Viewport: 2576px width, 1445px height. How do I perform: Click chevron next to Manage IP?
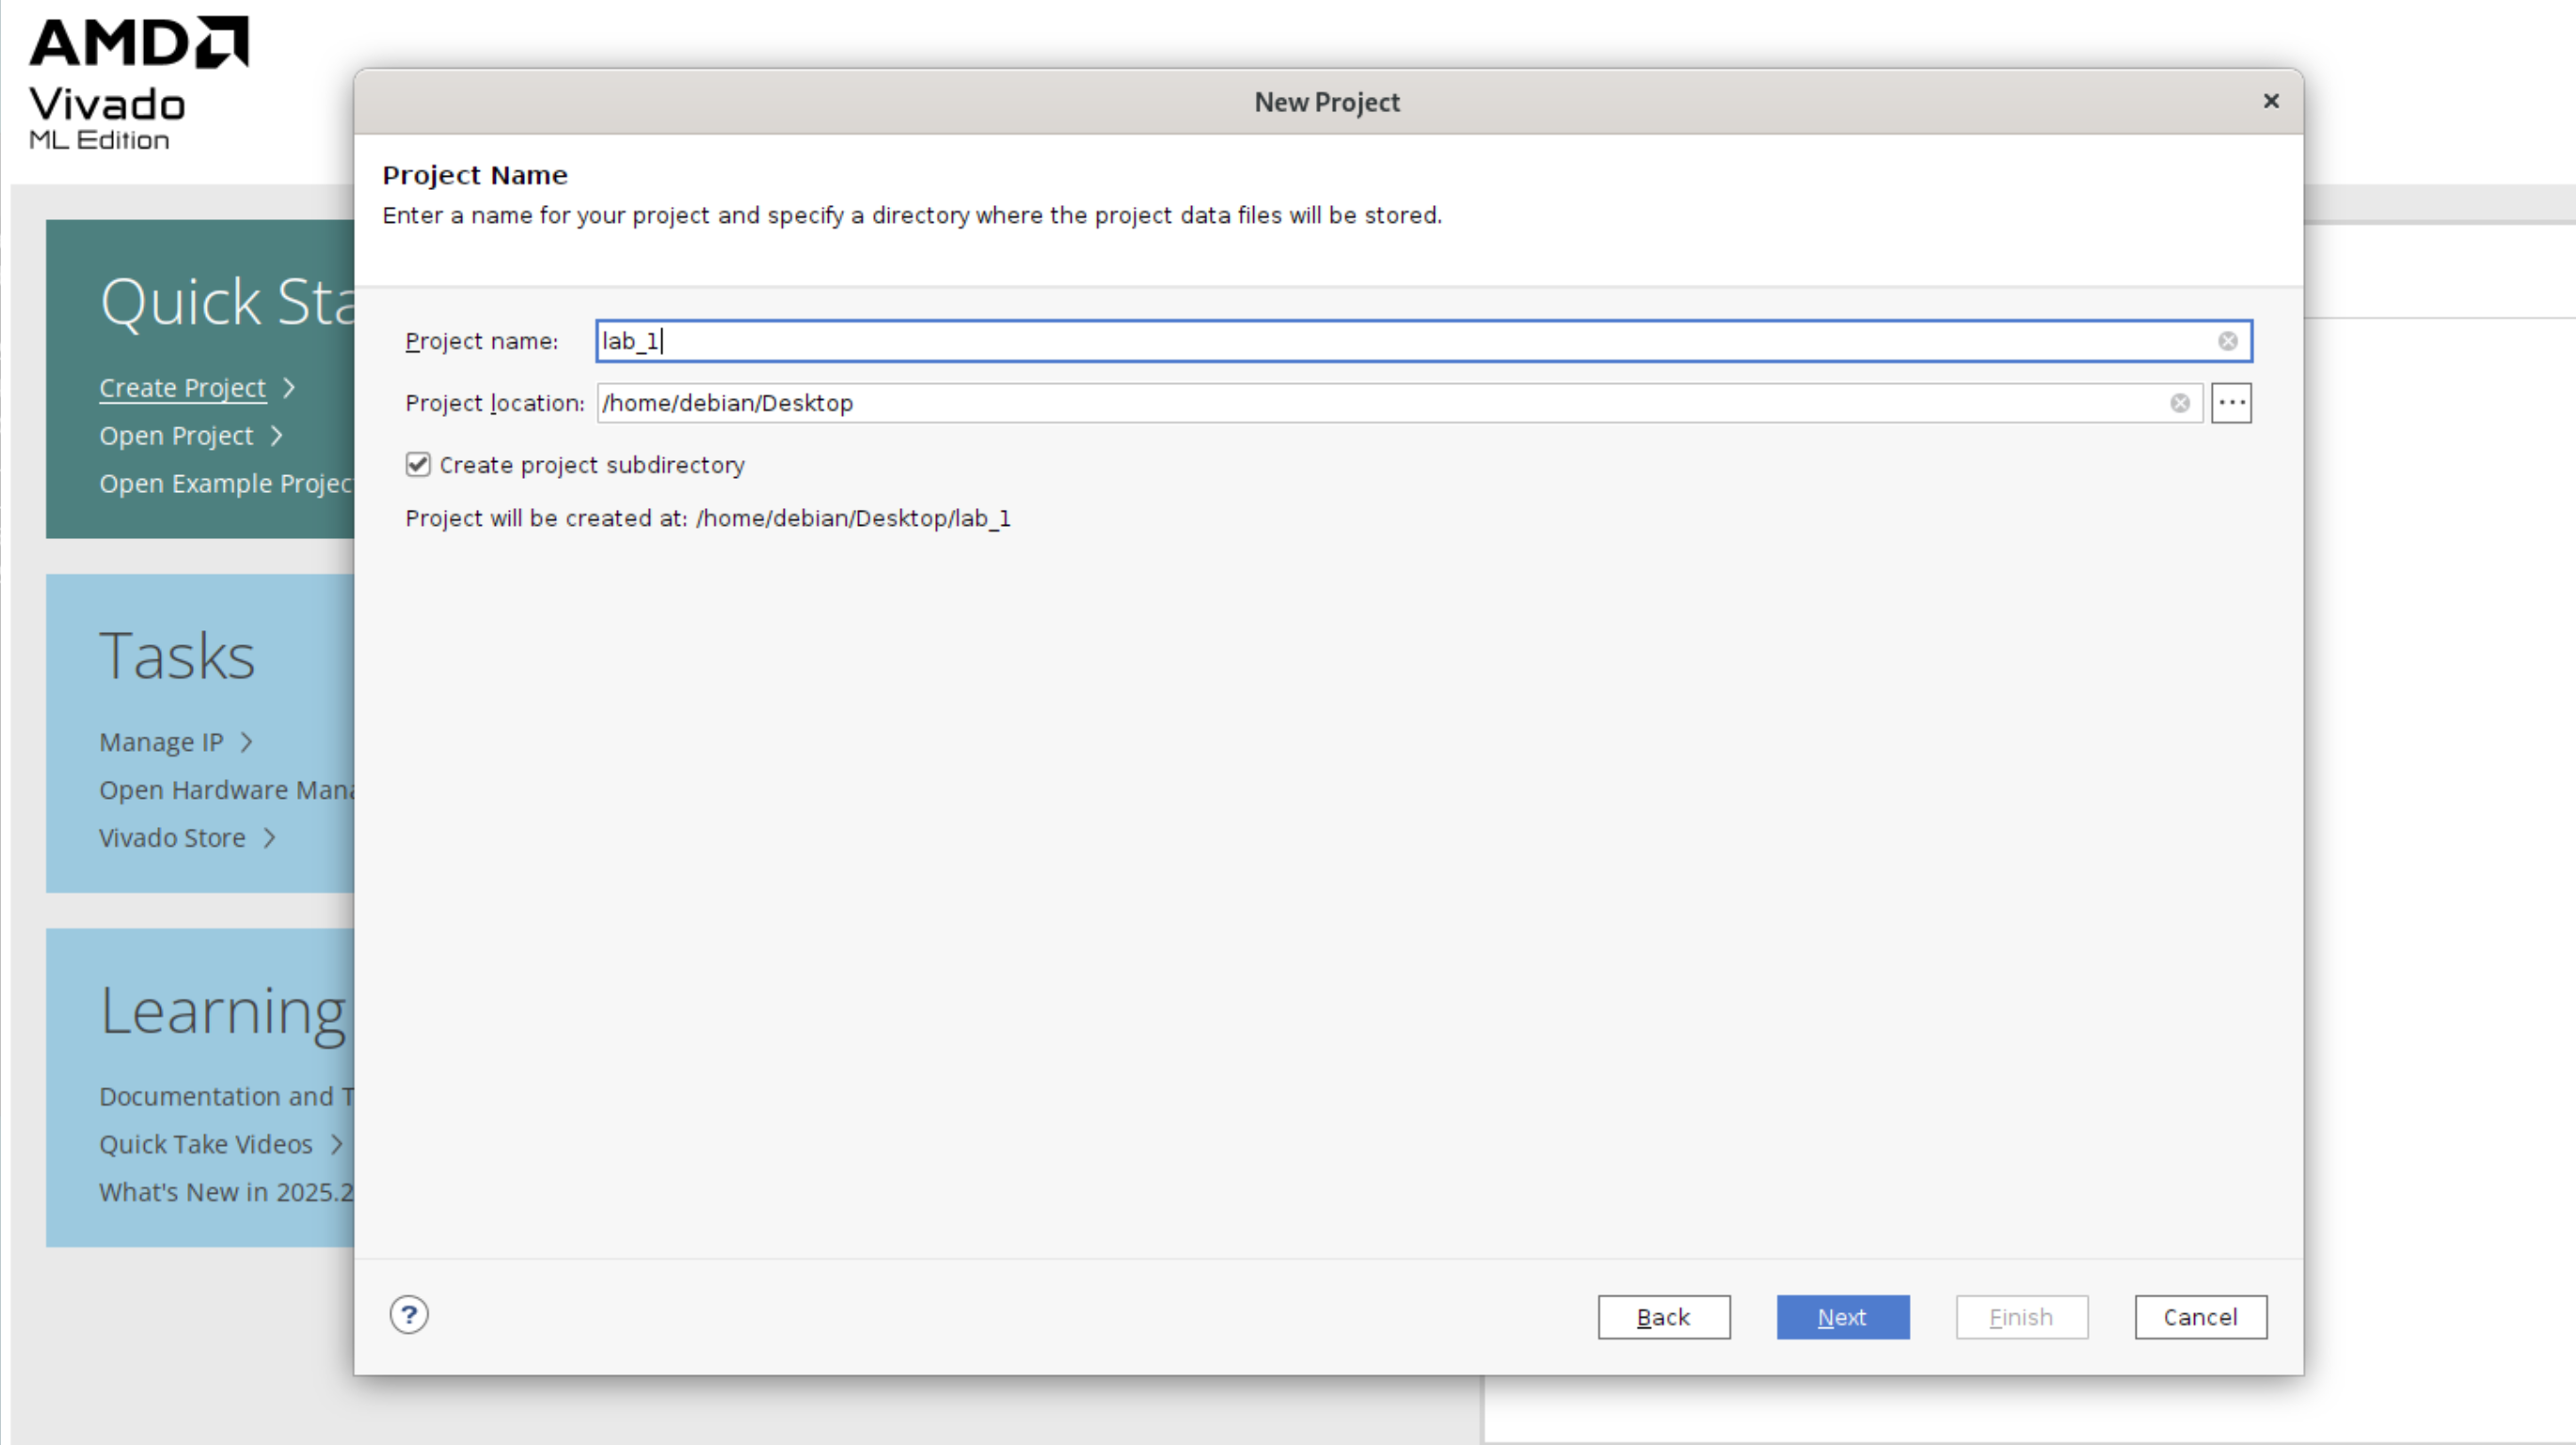[246, 742]
